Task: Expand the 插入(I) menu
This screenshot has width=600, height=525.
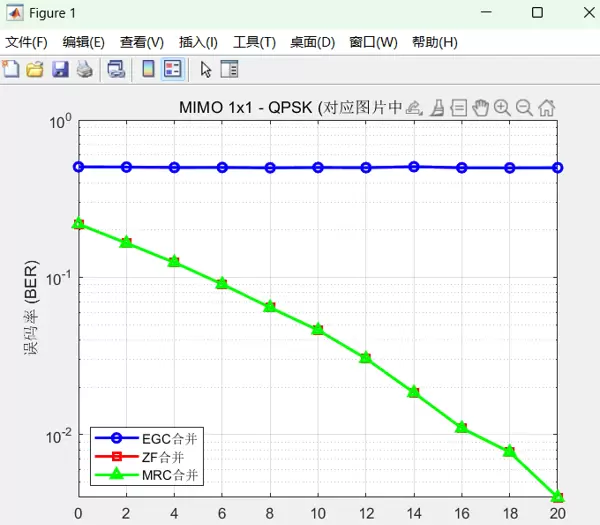Action: (x=198, y=42)
